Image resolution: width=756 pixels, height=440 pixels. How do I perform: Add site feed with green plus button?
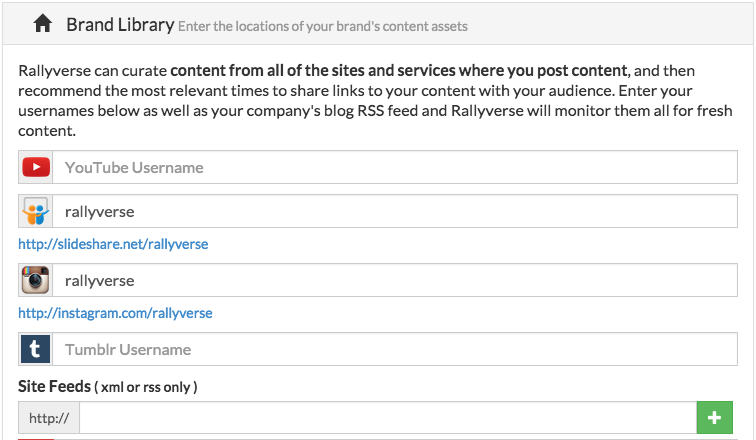(x=713, y=418)
